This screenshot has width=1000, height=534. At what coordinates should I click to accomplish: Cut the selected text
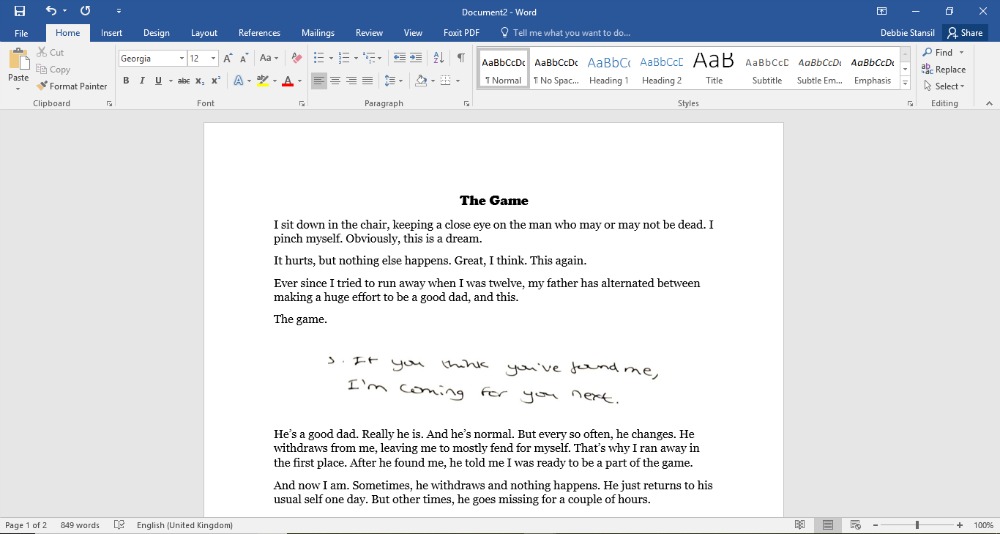point(50,52)
